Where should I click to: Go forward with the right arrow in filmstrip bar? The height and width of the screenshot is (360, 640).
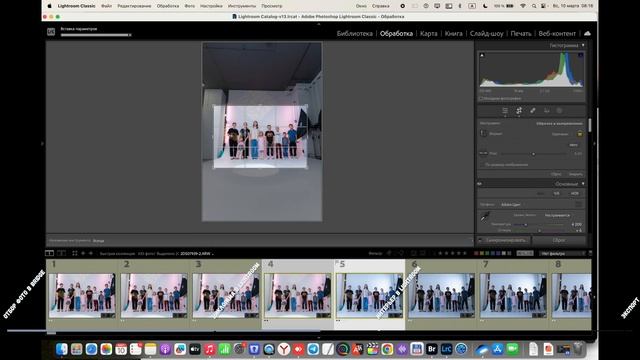point(91,253)
